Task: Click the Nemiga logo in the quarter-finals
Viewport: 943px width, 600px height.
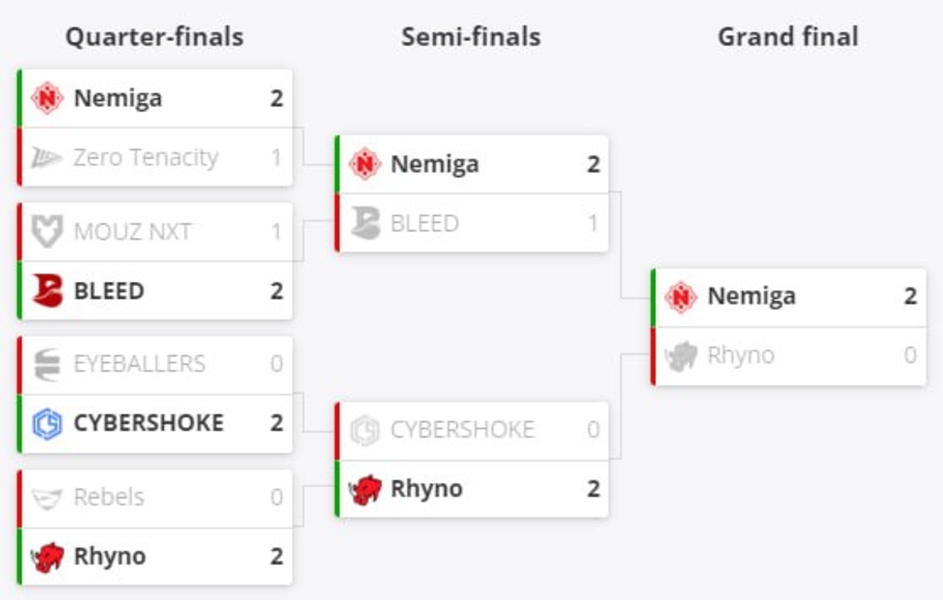Action: pyautogui.click(x=47, y=98)
